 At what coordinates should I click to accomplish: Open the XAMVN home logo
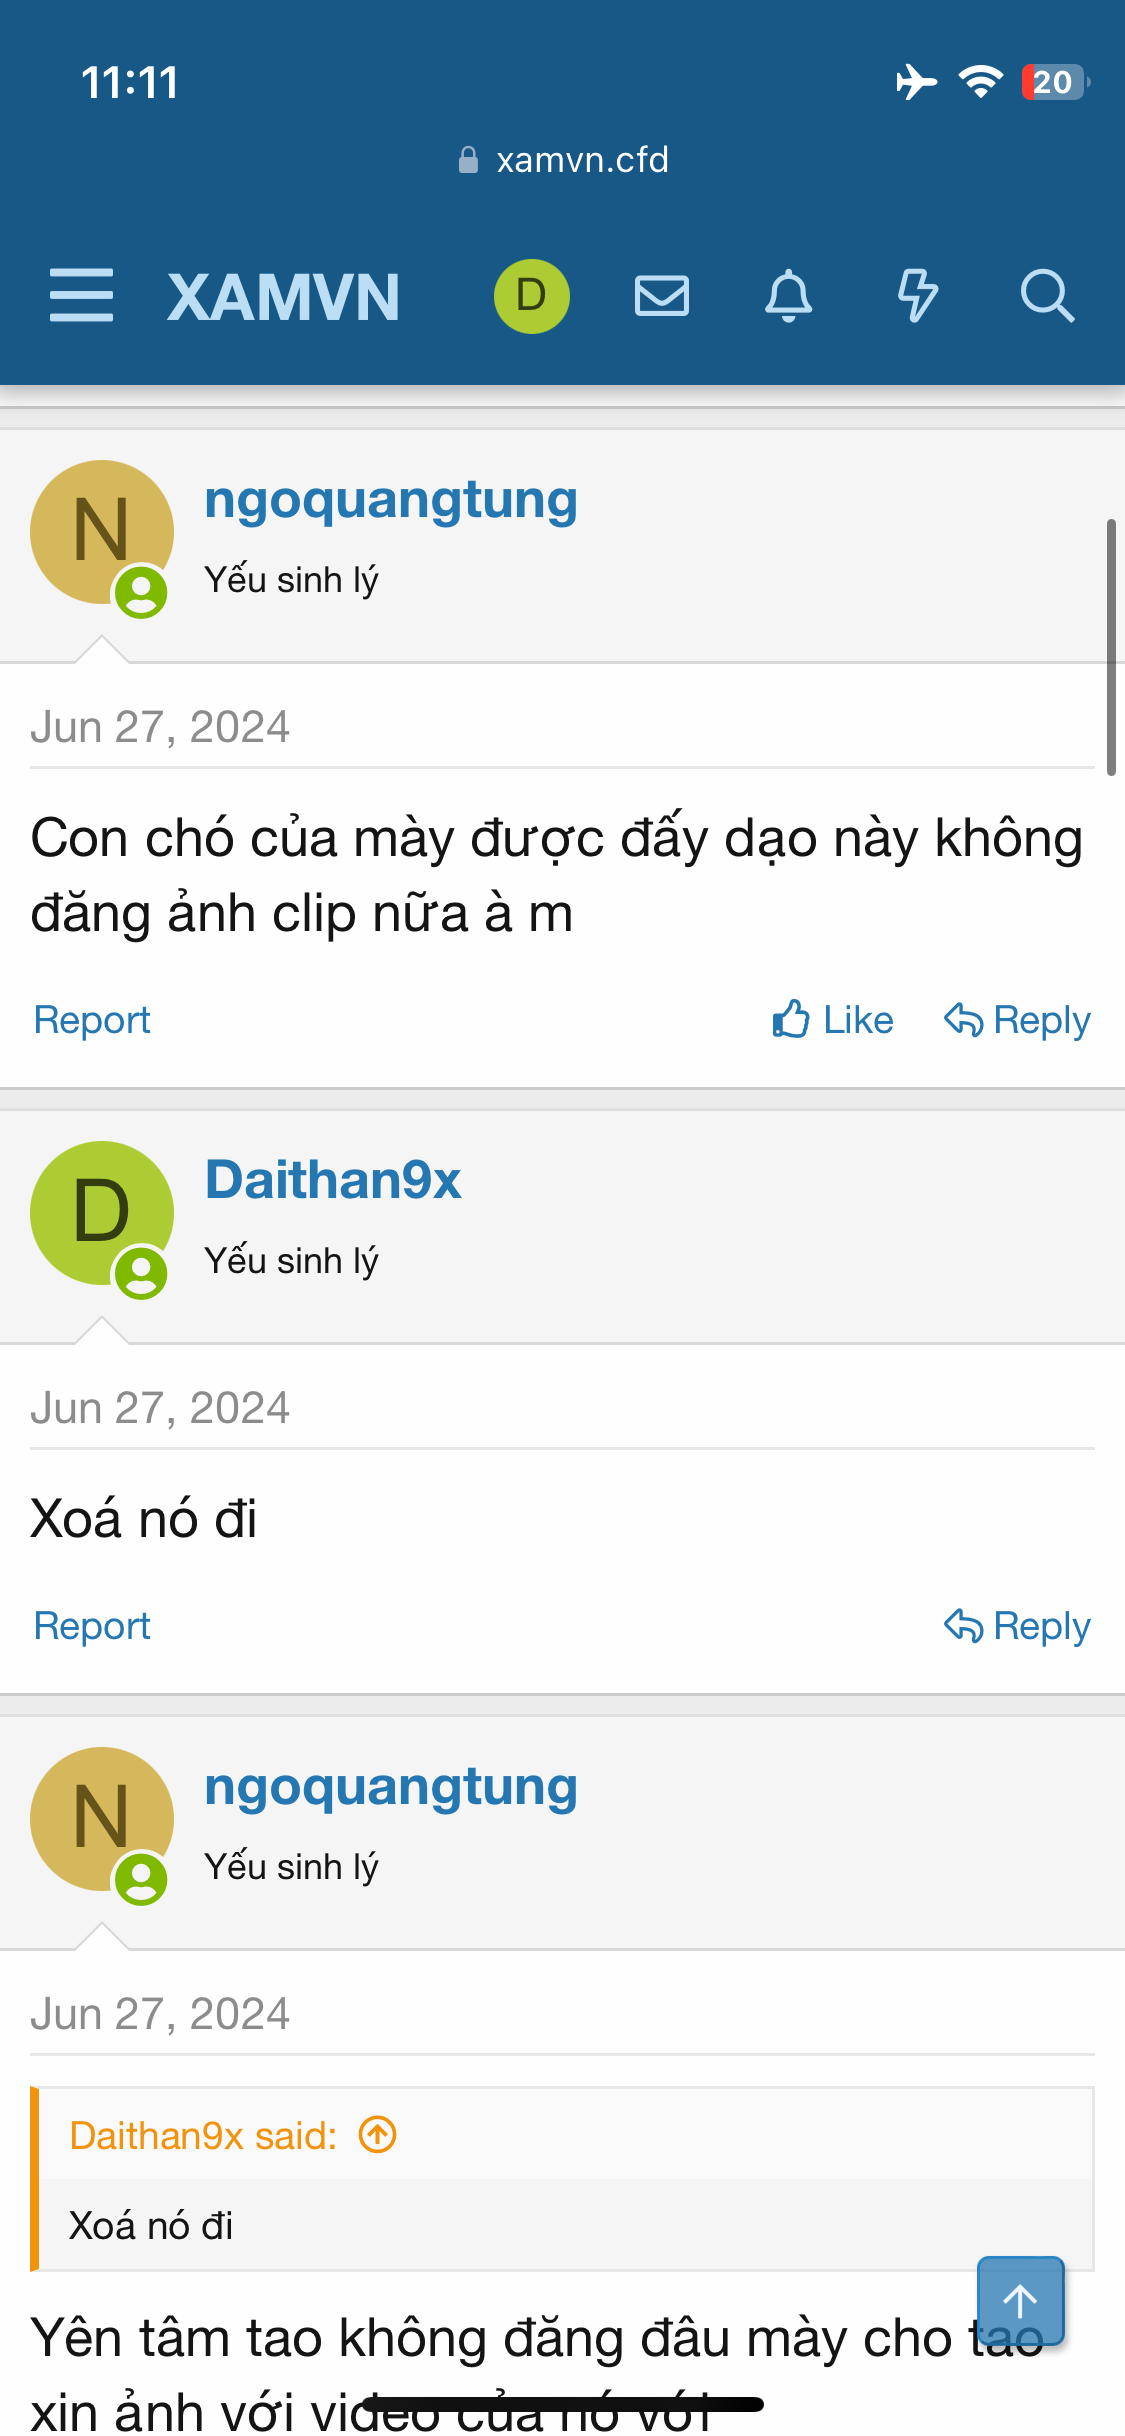tap(284, 297)
